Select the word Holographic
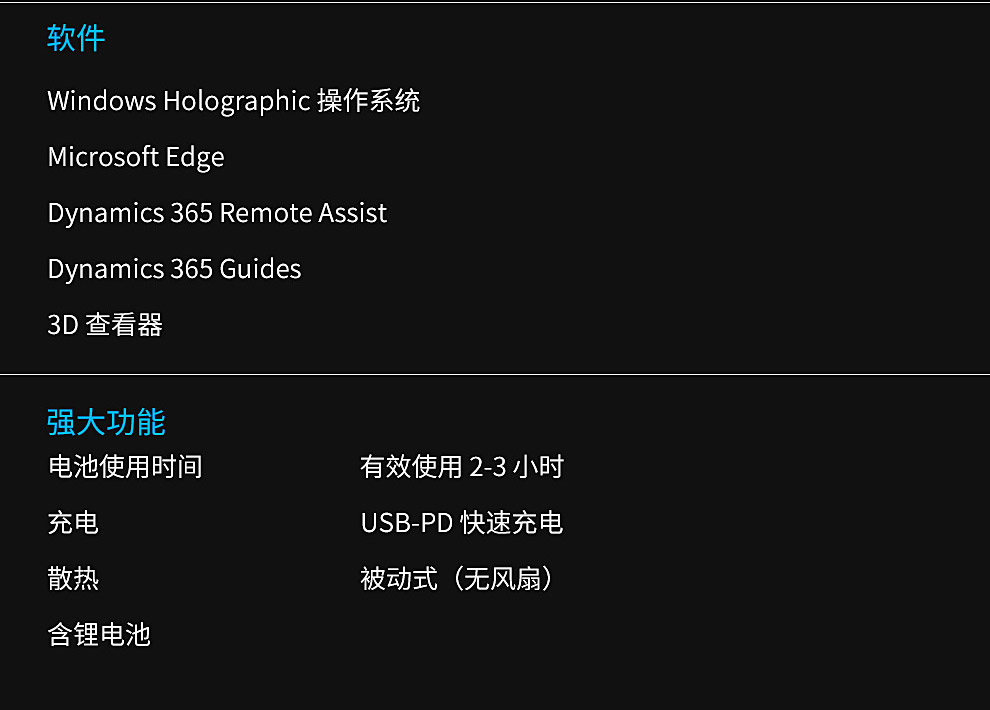 tap(236, 102)
